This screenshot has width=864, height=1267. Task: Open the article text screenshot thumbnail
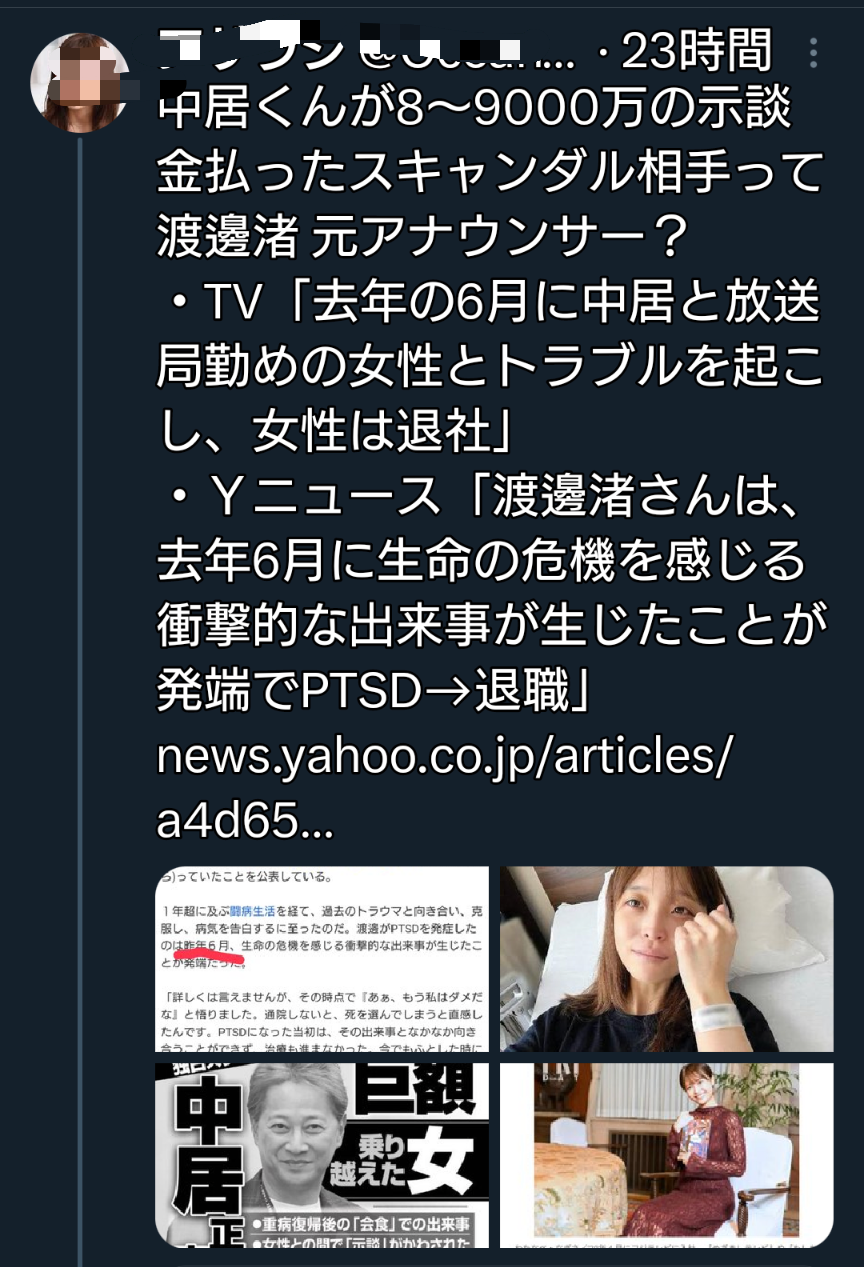pos(322,959)
